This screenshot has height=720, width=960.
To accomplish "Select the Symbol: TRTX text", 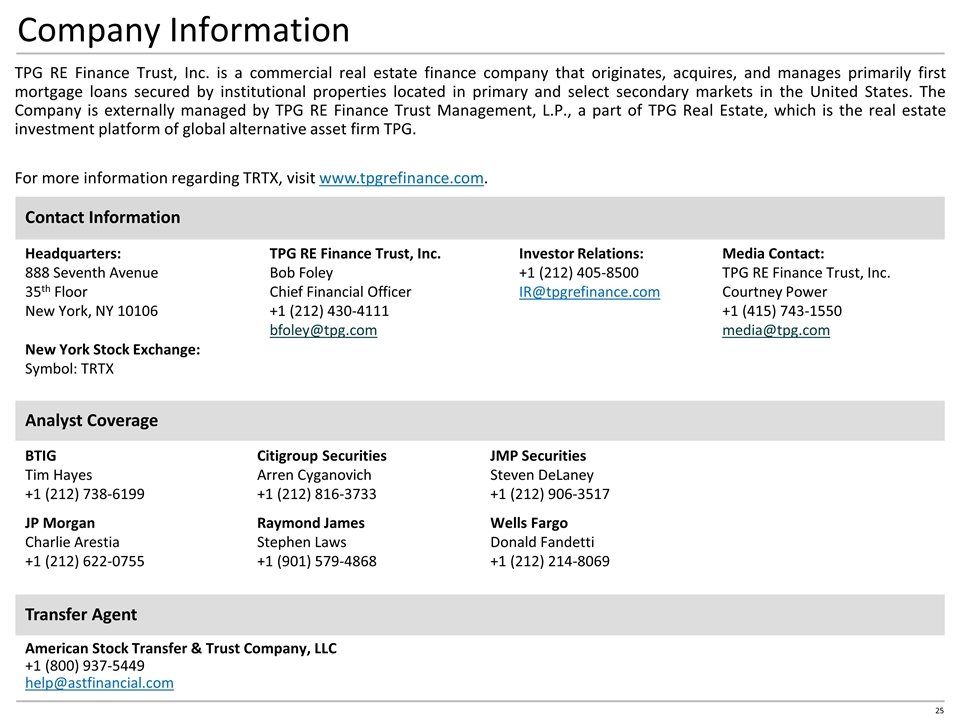I will [x=69, y=369].
